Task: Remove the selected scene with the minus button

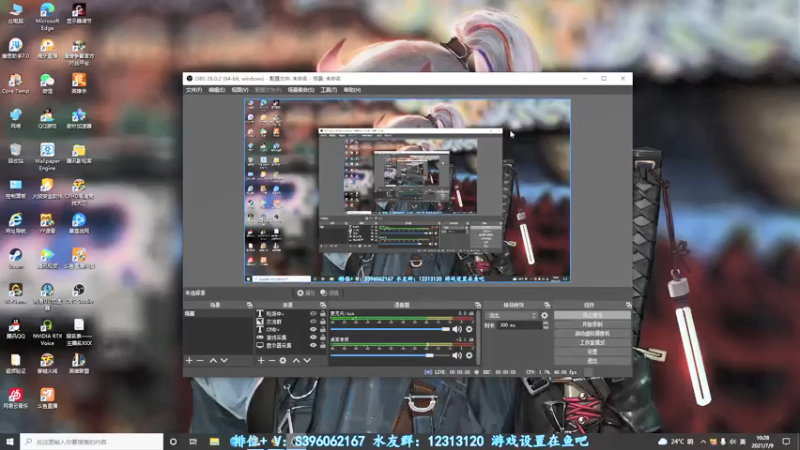Action: [200, 360]
